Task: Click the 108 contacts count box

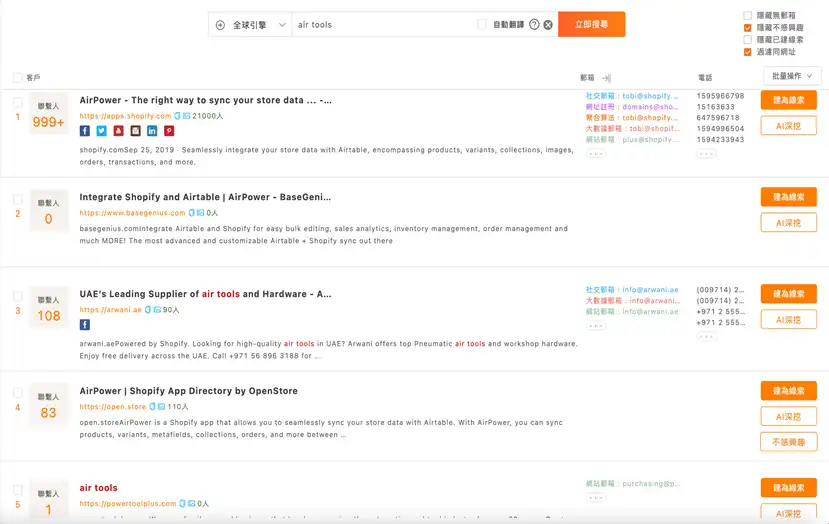Action: tap(49, 308)
